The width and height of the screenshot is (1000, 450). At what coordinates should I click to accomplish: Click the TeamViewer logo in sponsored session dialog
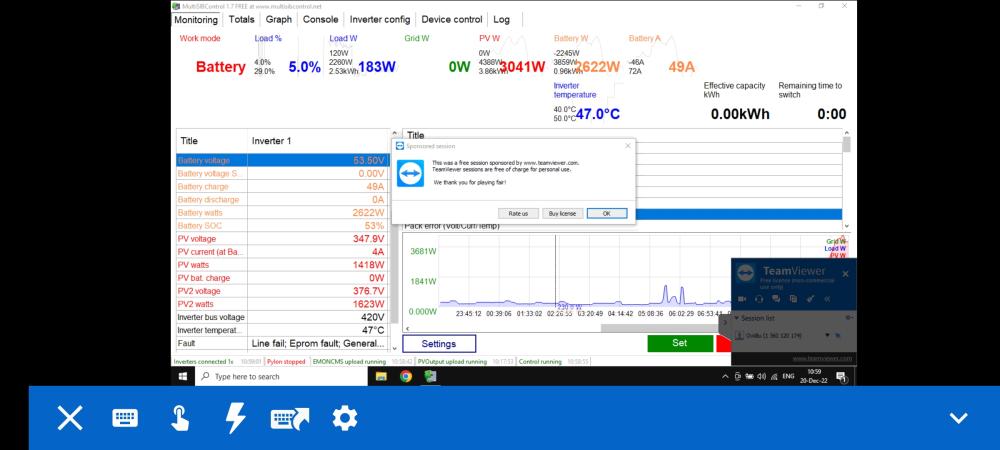tap(410, 173)
